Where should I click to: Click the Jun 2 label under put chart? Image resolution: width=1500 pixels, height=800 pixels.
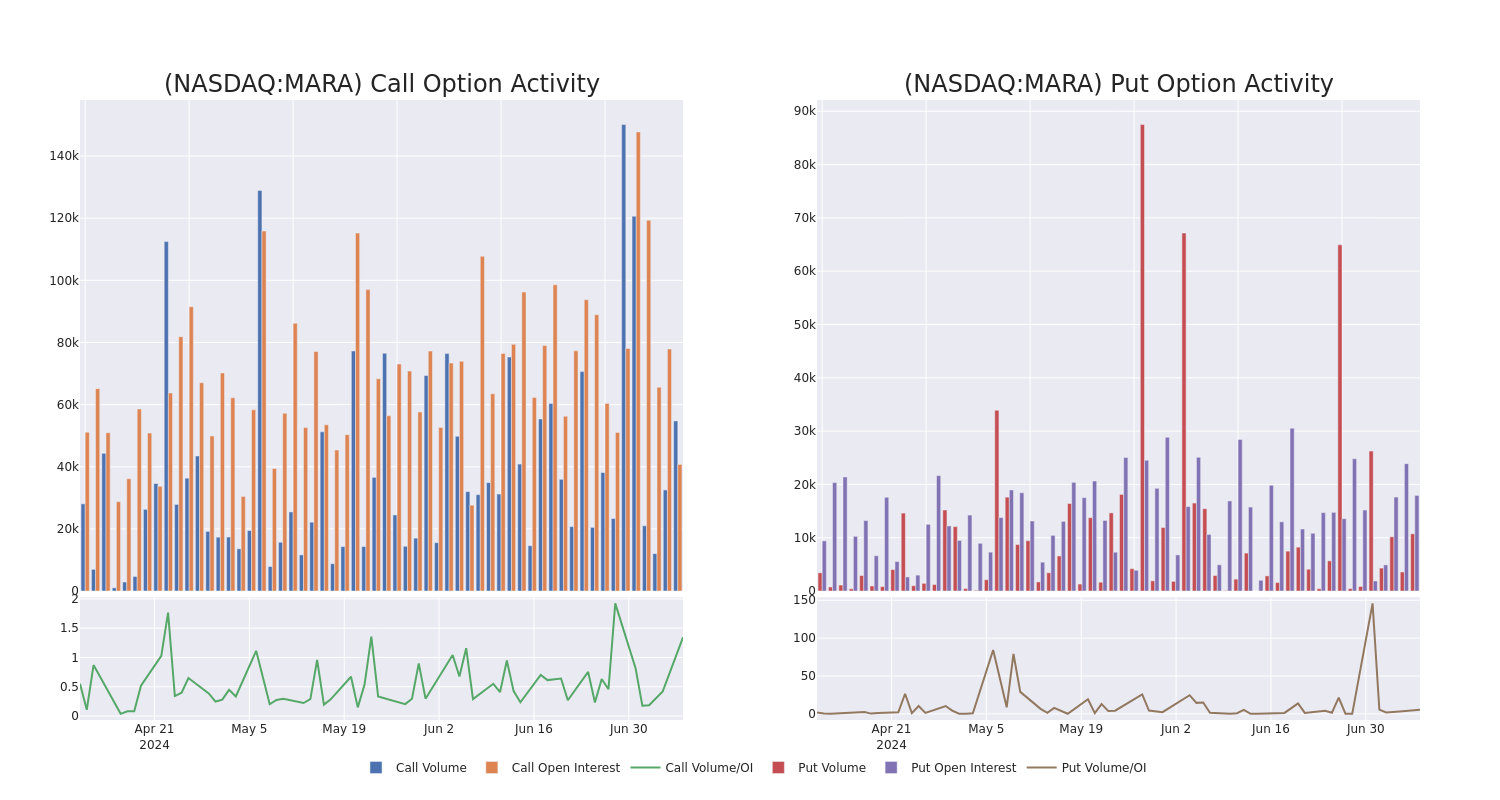1176,729
